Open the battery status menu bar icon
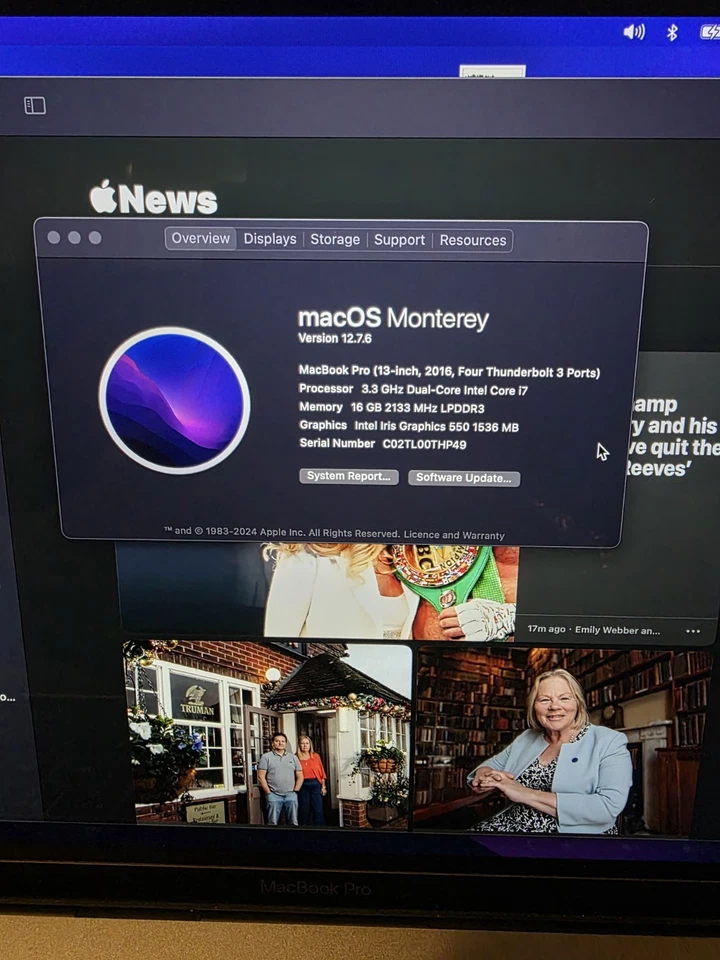The width and height of the screenshot is (720, 960). click(x=710, y=32)
